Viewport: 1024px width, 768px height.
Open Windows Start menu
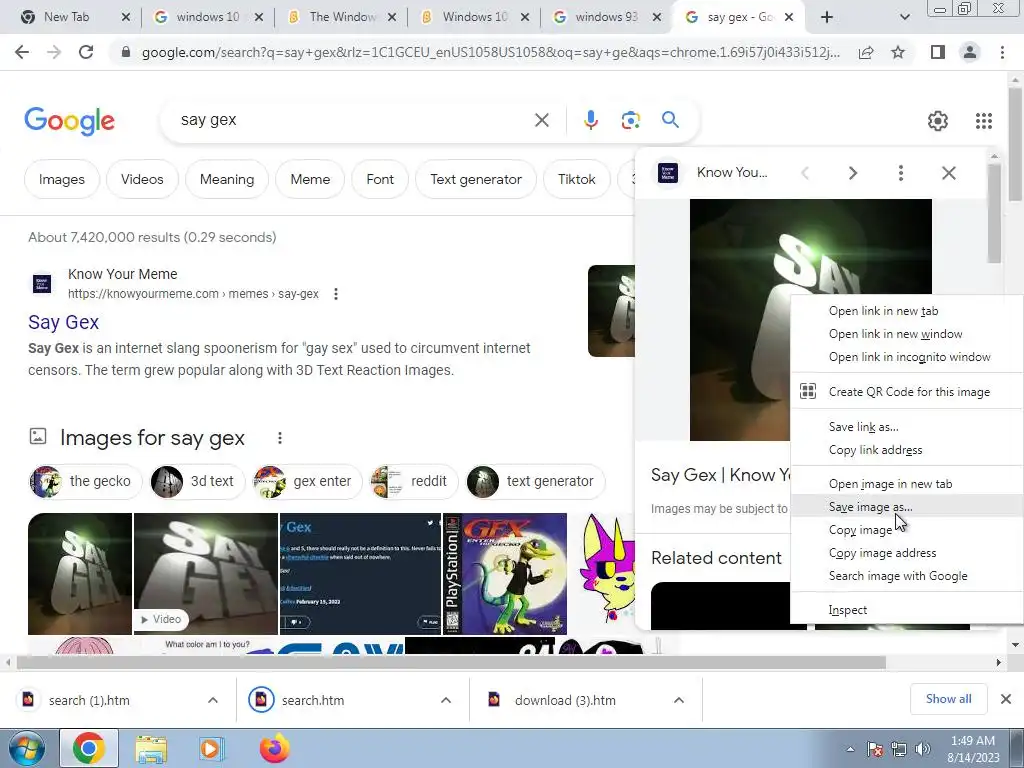[x=26, y=749]
